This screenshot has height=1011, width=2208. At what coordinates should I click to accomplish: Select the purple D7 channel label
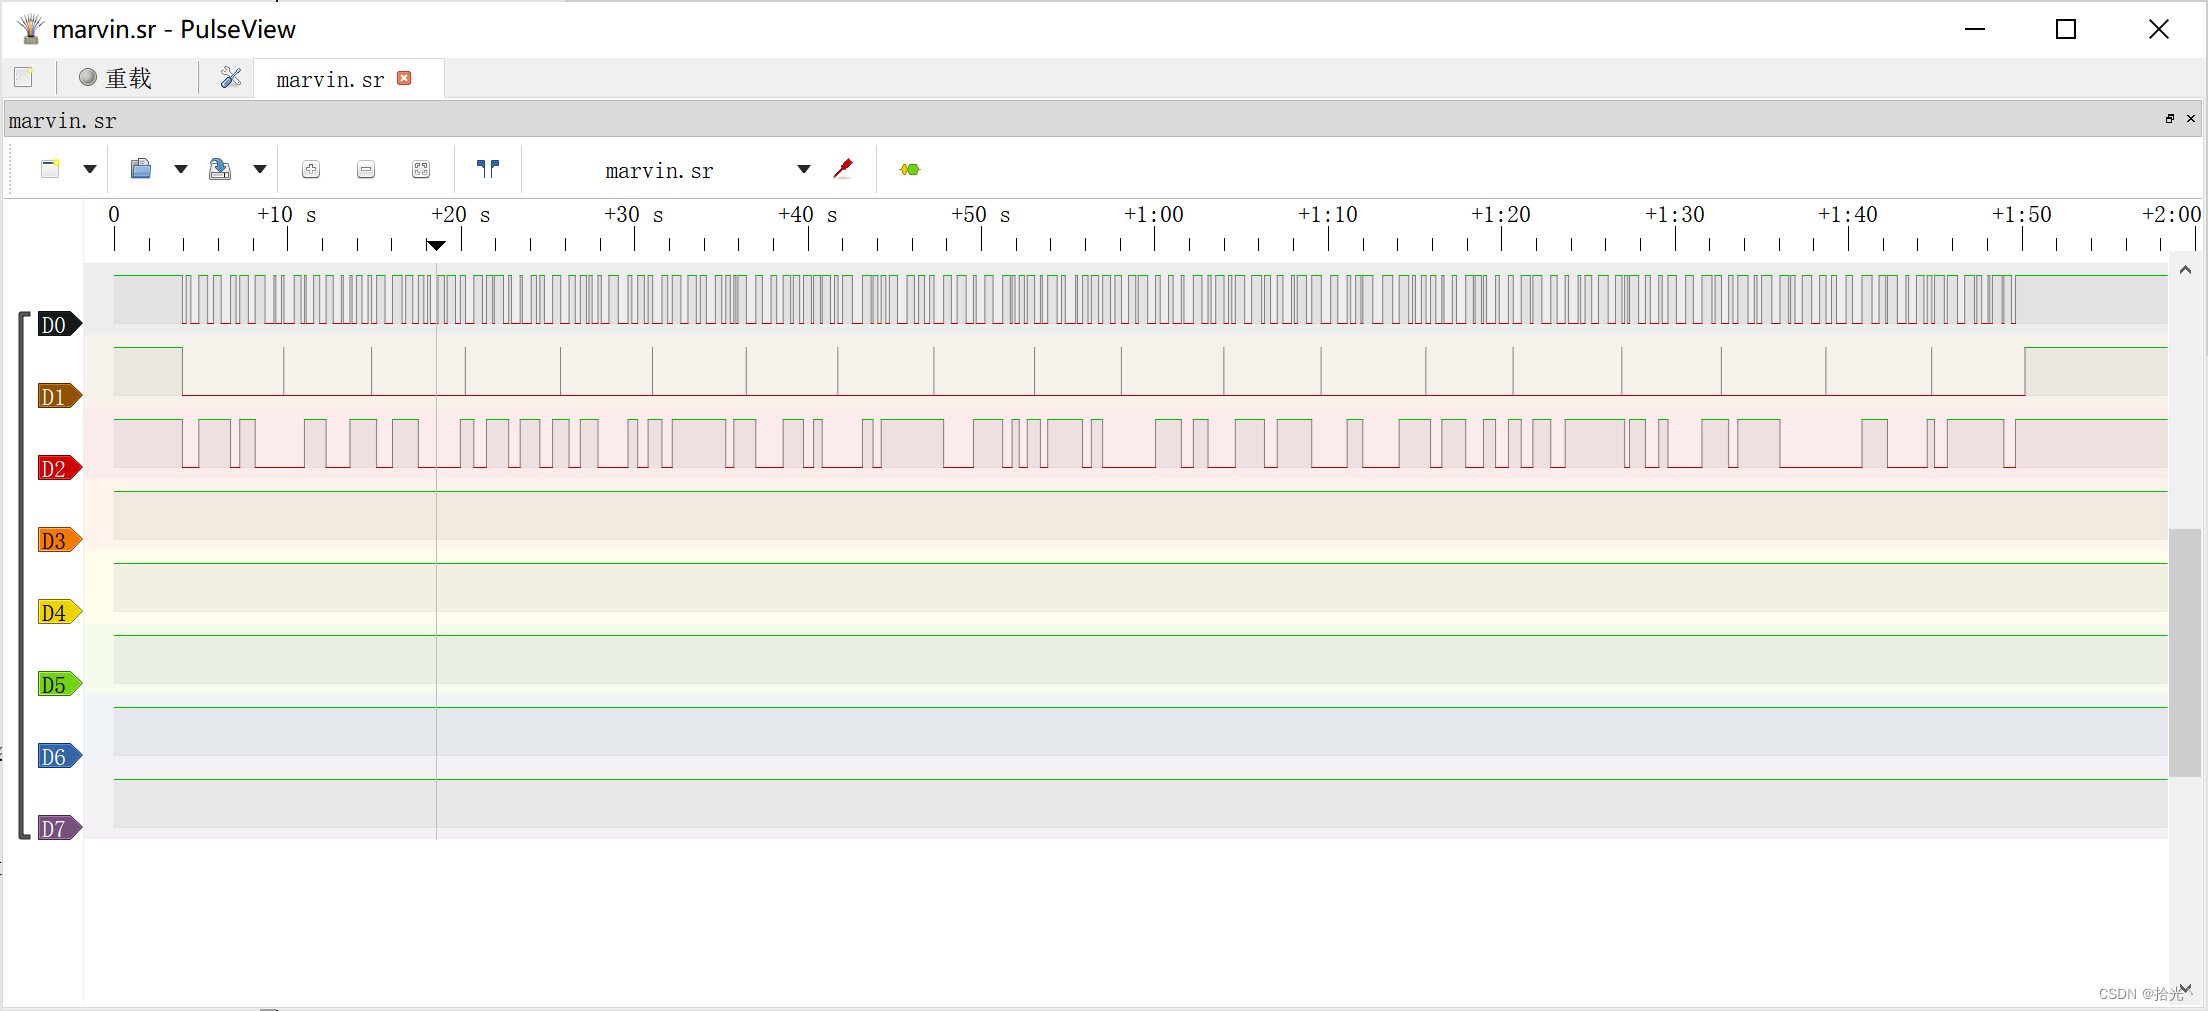59,828
